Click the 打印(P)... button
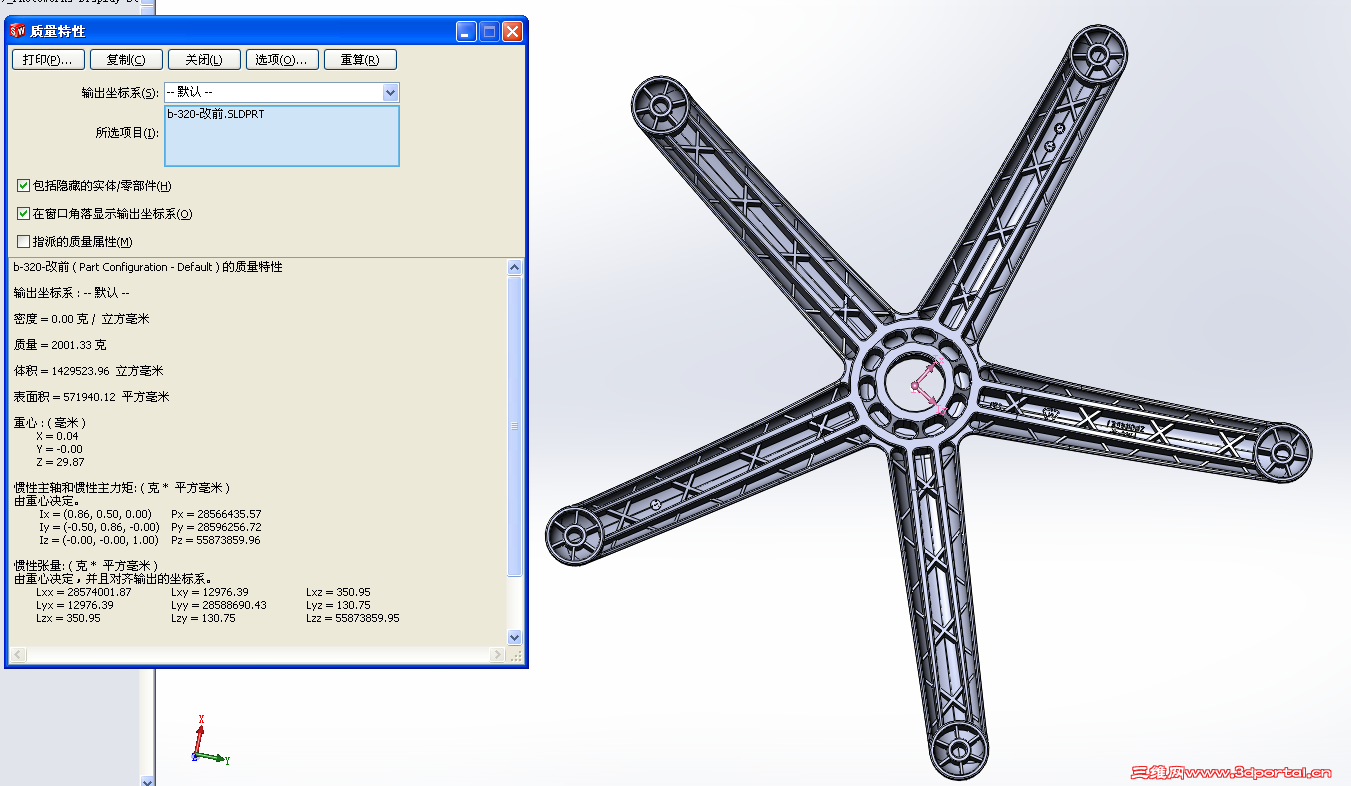This screenshot has width=1351, height=786. pyautogui.click(x=48, y=60)
